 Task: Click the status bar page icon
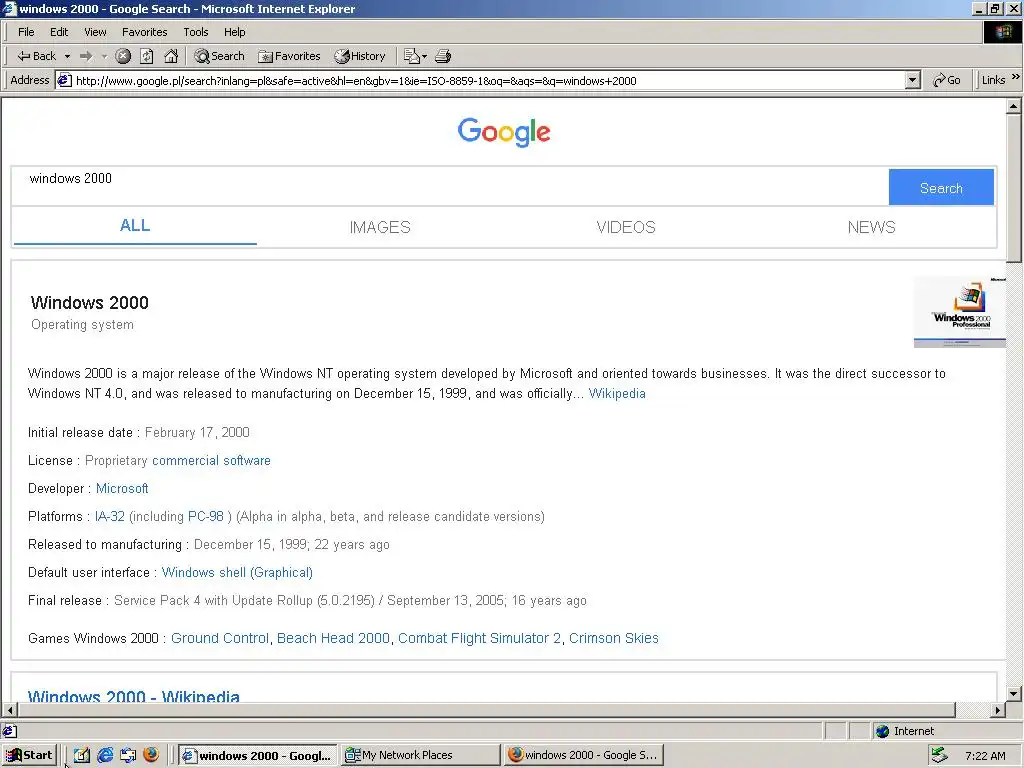10,731
